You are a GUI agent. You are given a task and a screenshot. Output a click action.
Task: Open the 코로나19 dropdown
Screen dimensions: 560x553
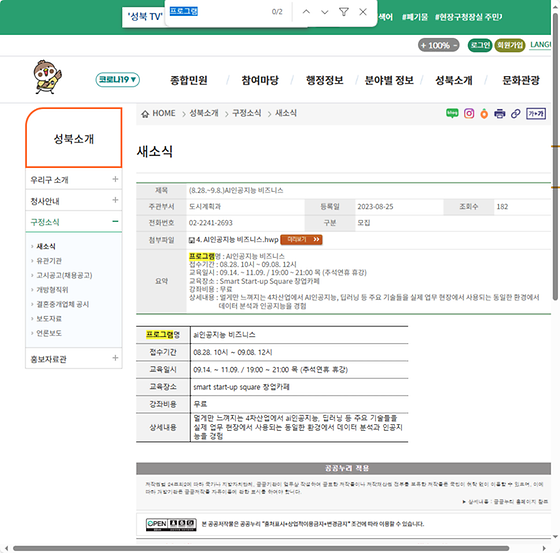[x=118, y=79]
